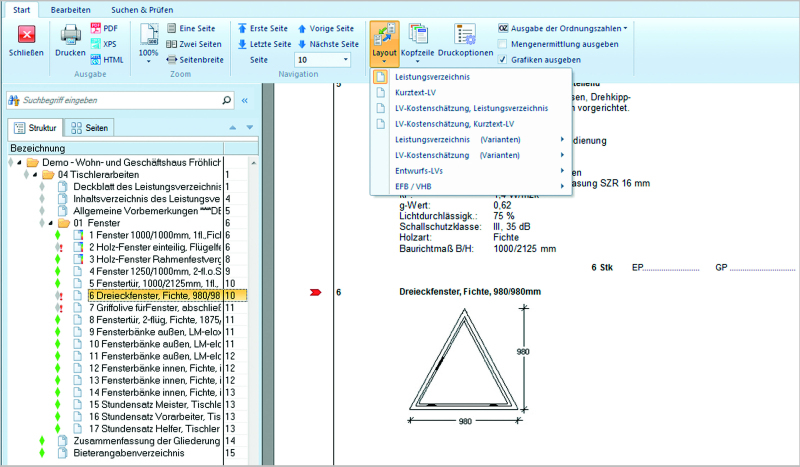800x467 pixels.
Task: Switch to the Bearbeiten tab
Action: click(70, 10)
